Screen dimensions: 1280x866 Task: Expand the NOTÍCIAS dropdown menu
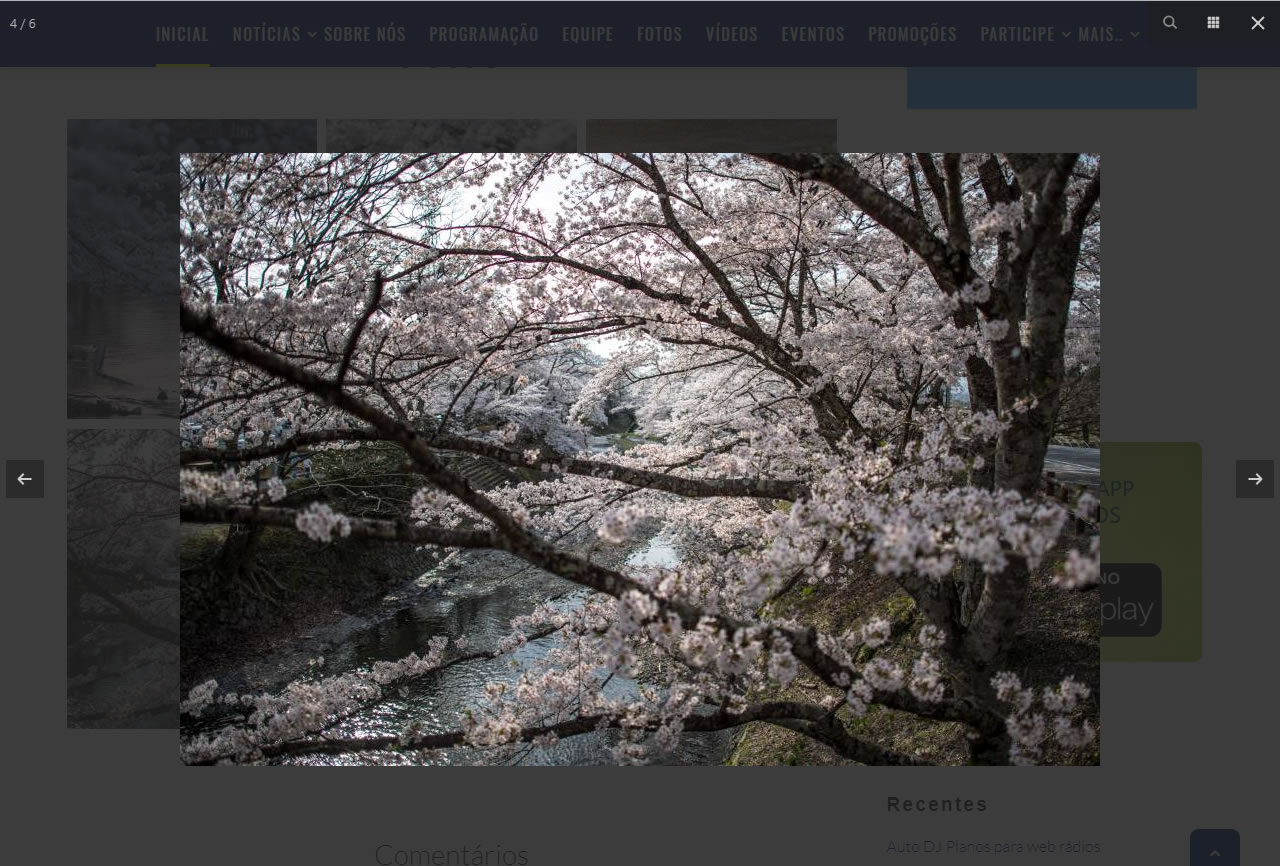pyautogui.click(x=274, y=34)
